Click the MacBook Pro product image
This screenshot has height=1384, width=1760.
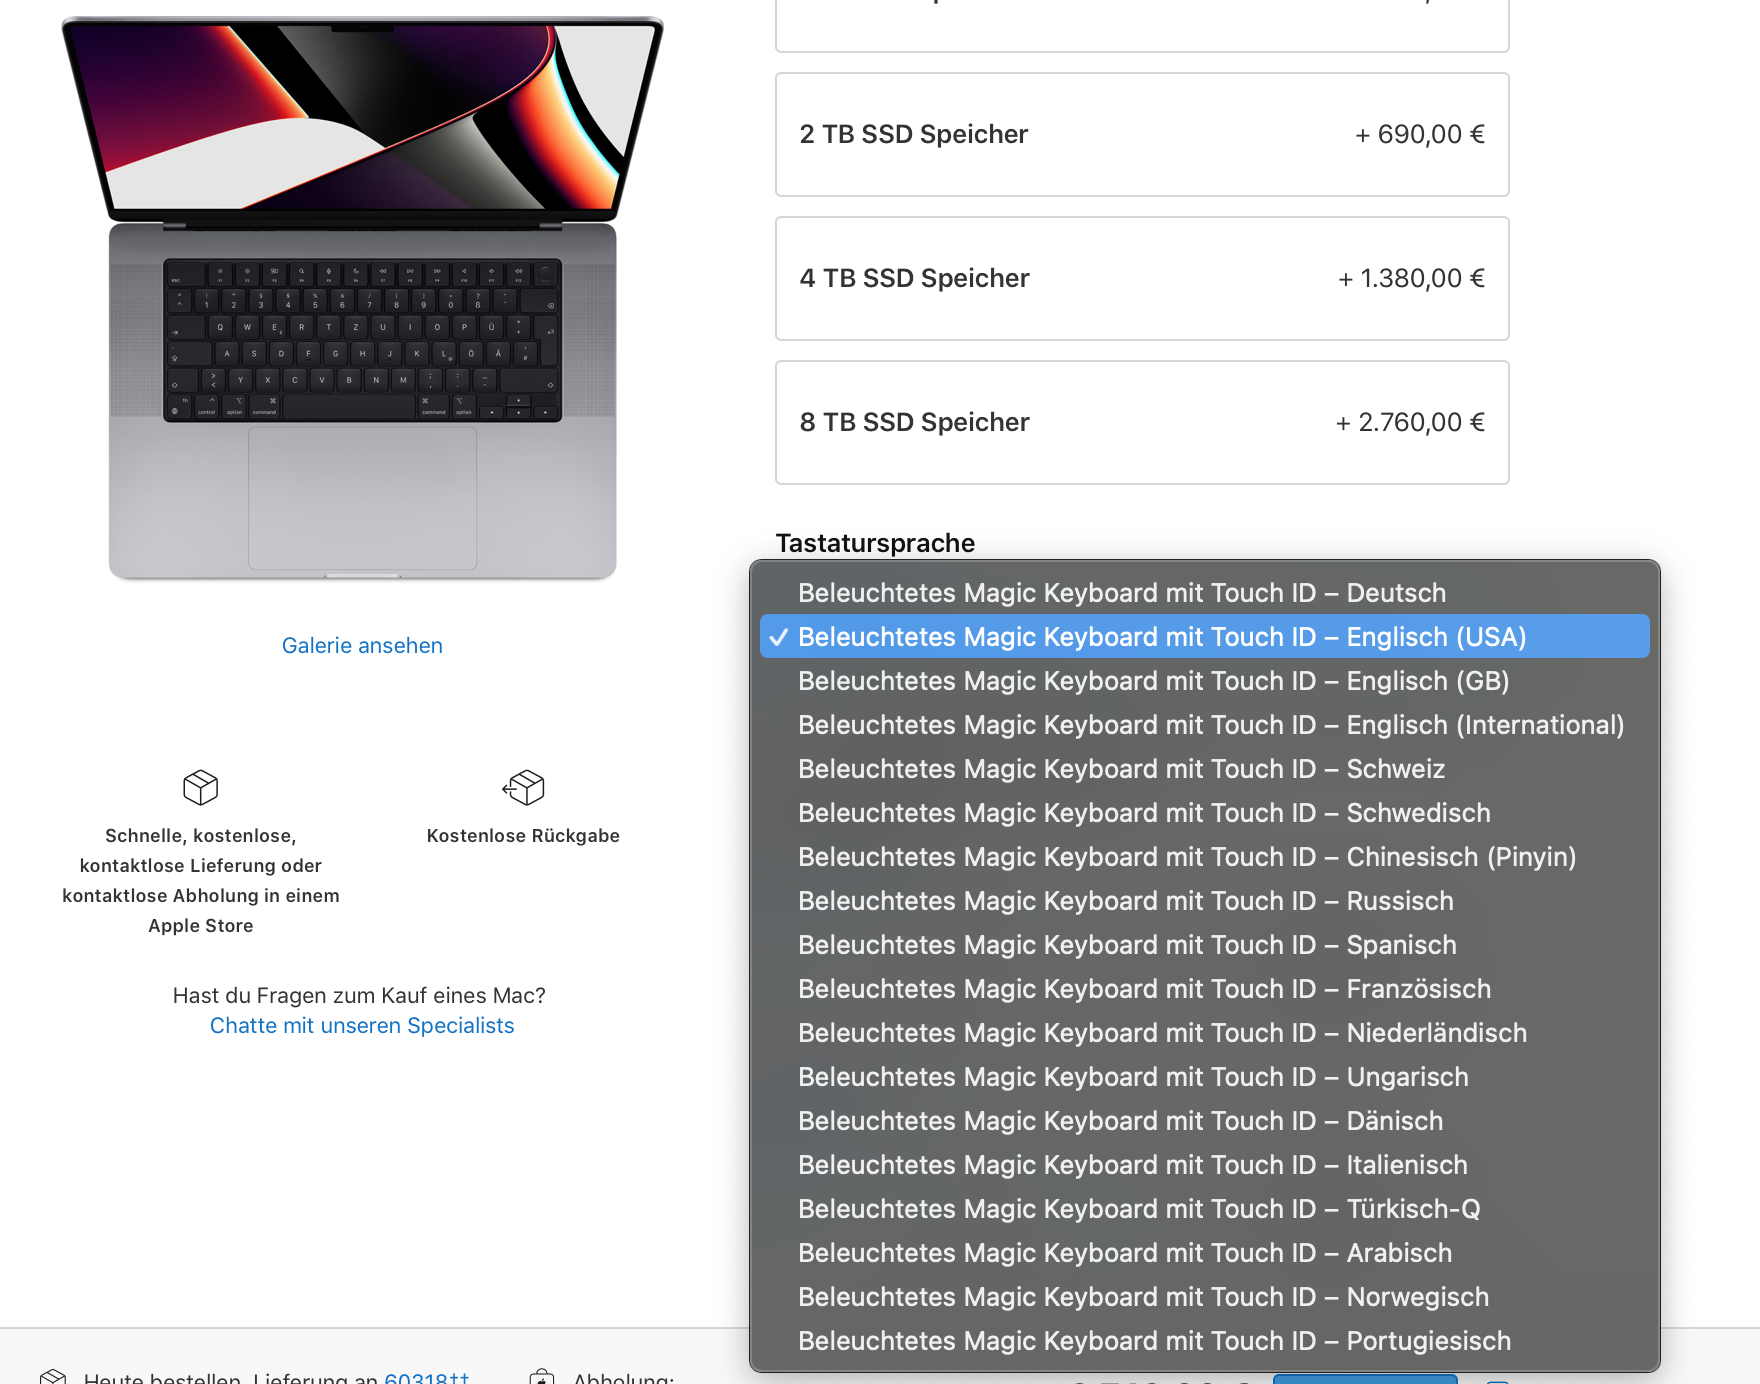(x=362, y=298)
